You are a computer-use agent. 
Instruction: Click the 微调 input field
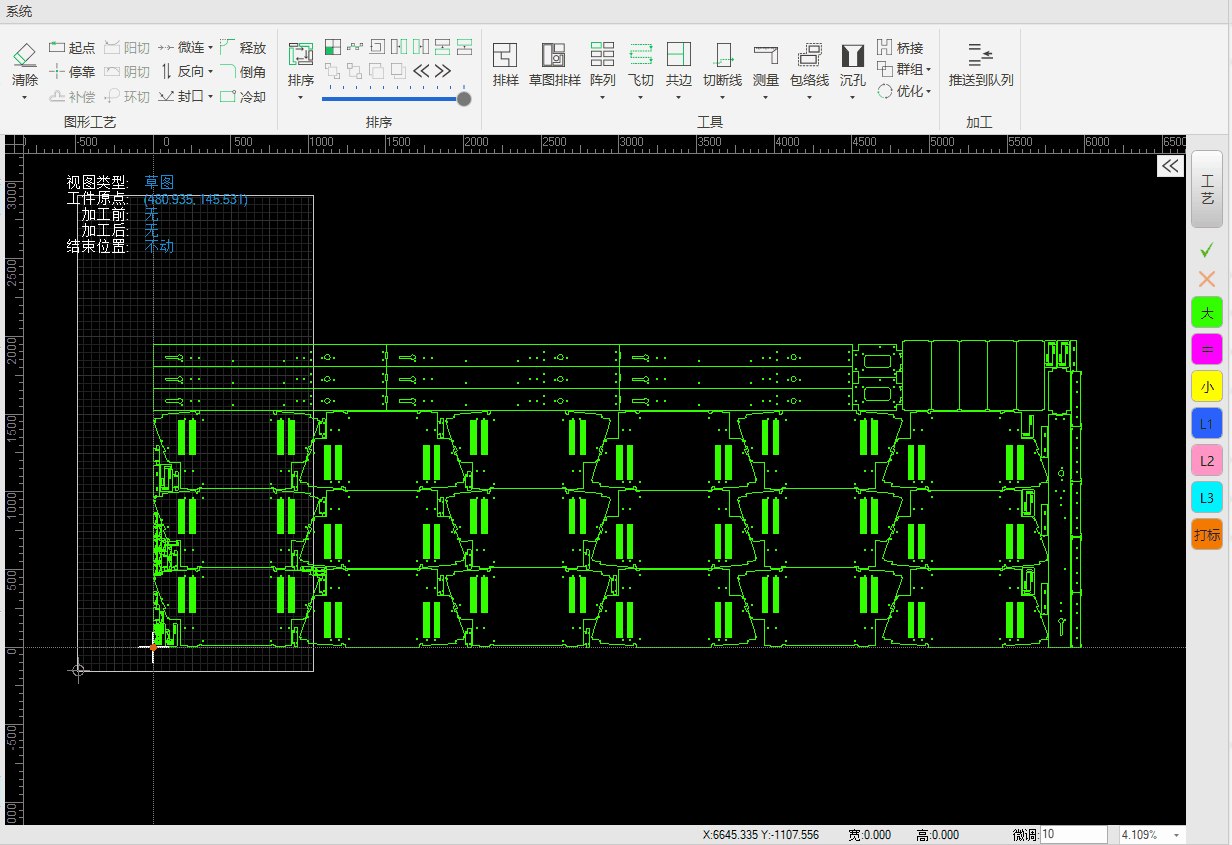click(x=1073, y=834)
